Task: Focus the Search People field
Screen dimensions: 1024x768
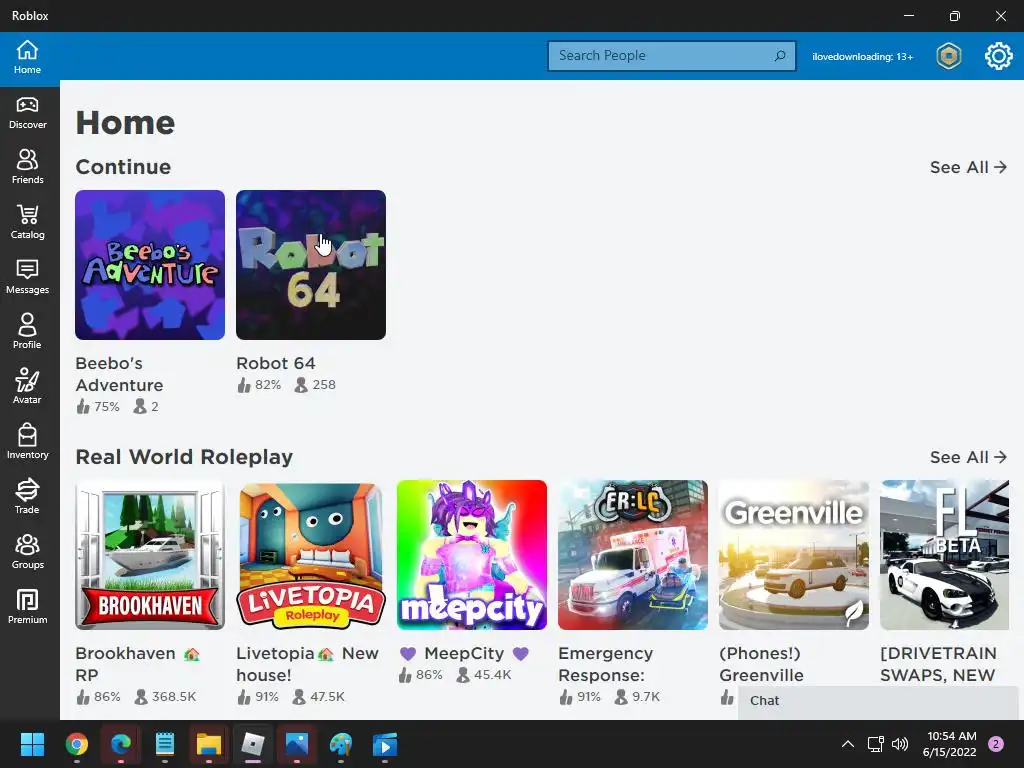Action: (671, 56)
